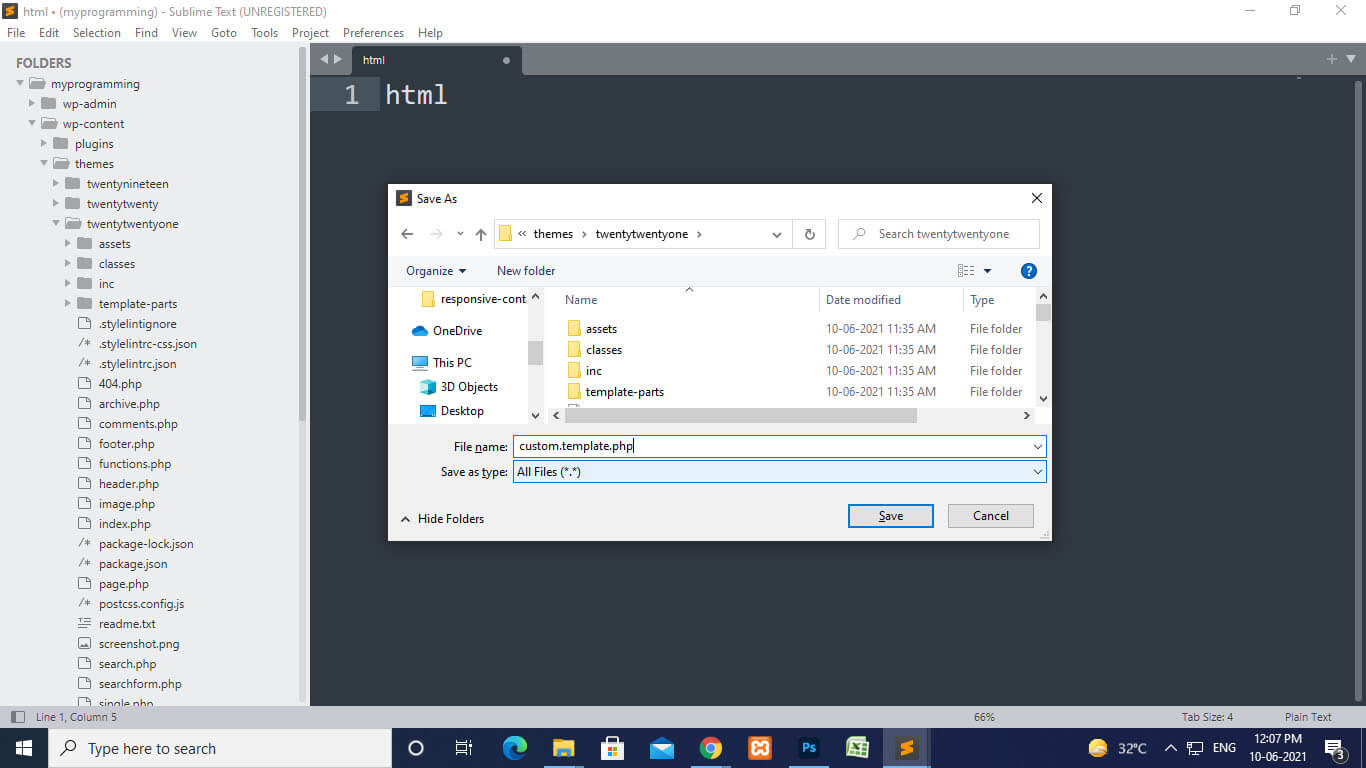The height and width of the screenshot is (768, 1366).
Task: Click the horizontal scrollbar in file list
Action: [740, 415]
